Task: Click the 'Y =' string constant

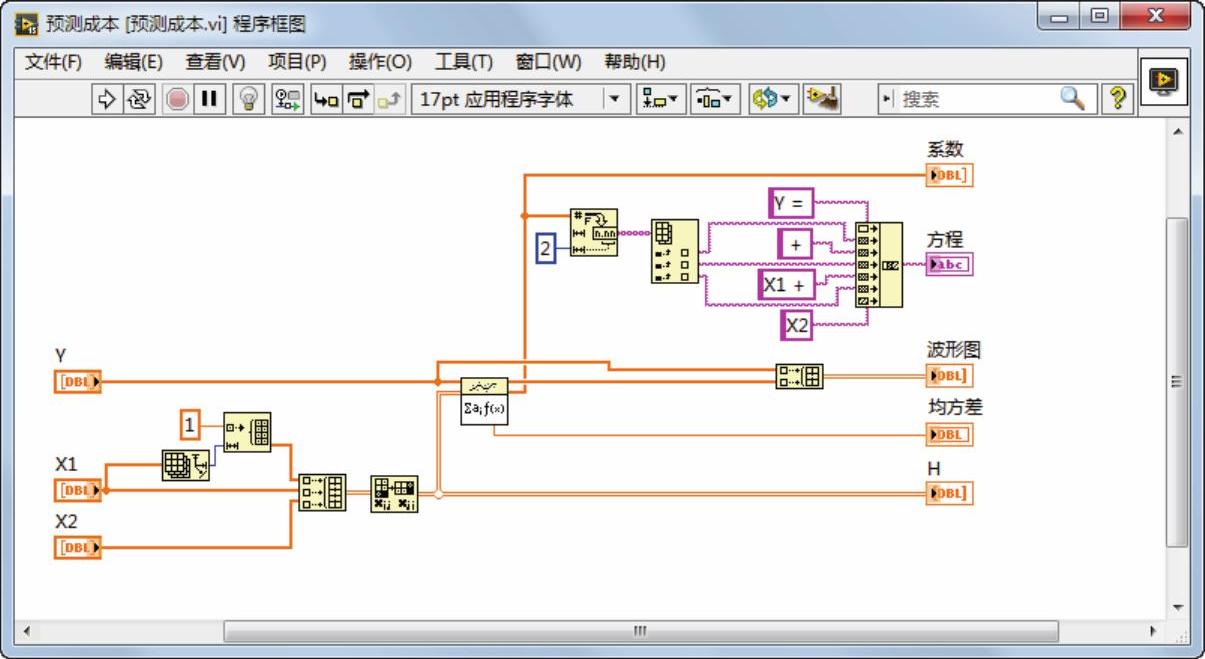Action: click(792, 203)
